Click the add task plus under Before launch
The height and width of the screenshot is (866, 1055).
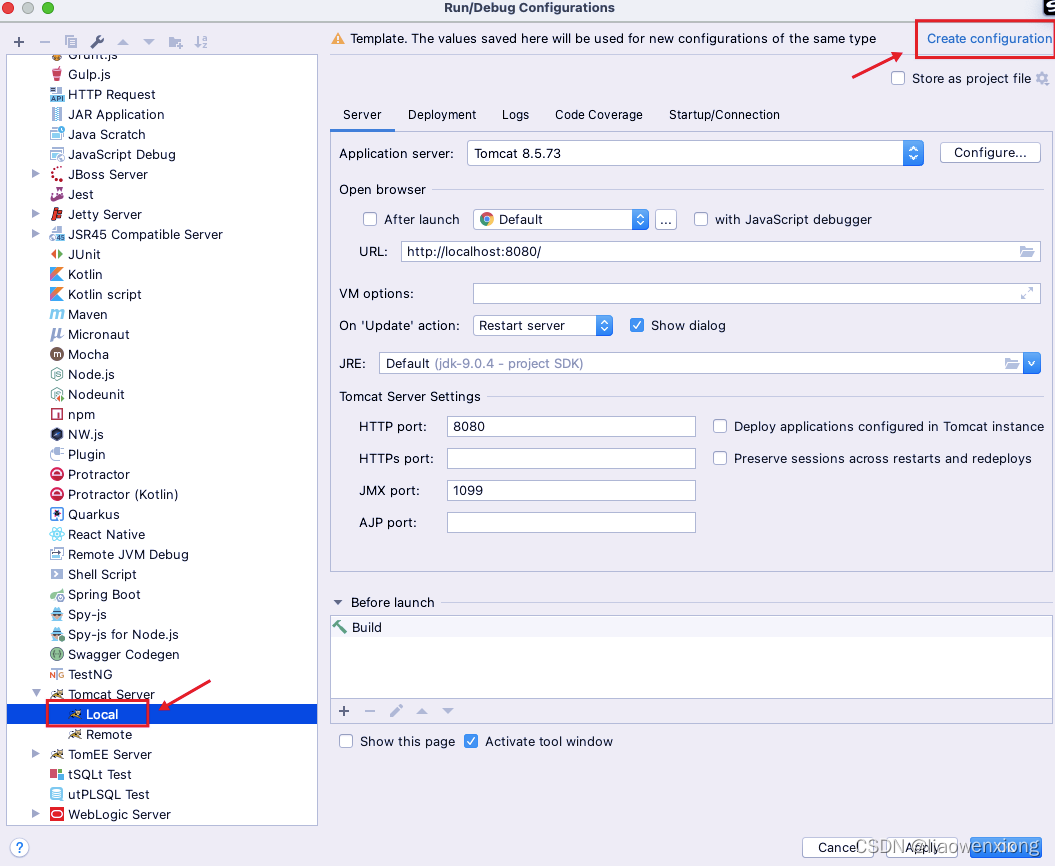pos(344,711)
